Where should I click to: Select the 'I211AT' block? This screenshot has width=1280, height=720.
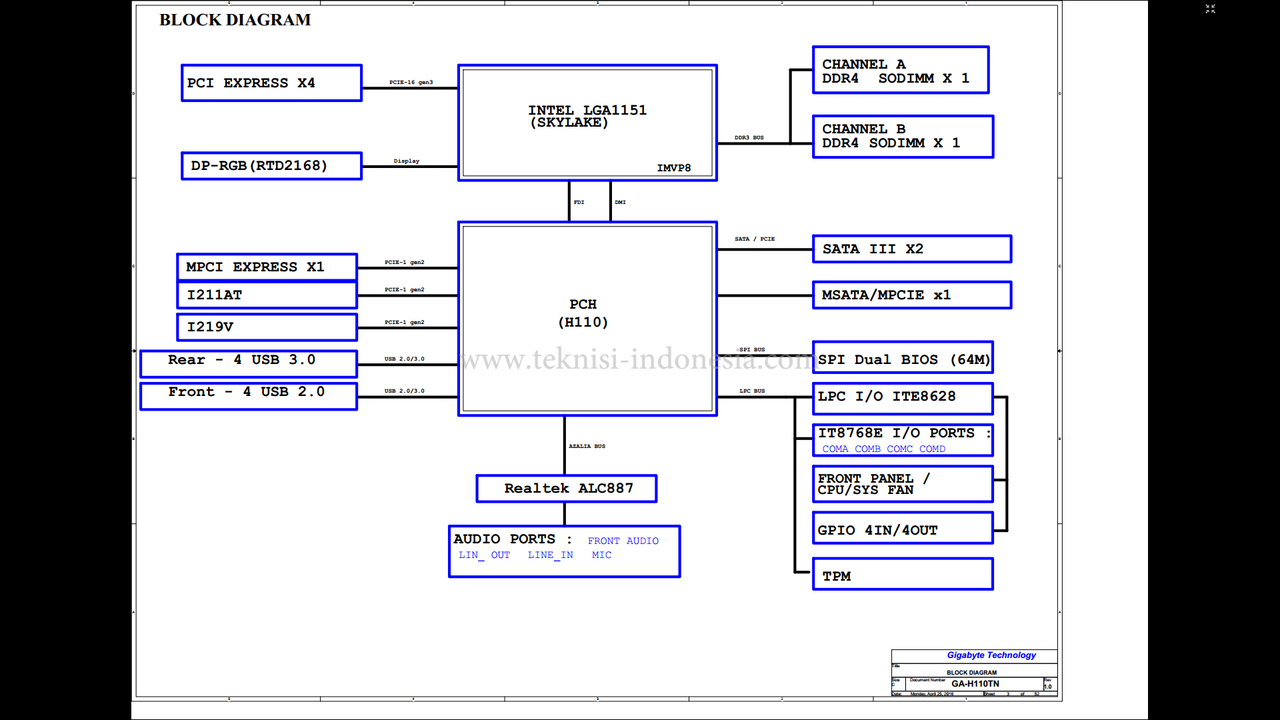point(267,295)
